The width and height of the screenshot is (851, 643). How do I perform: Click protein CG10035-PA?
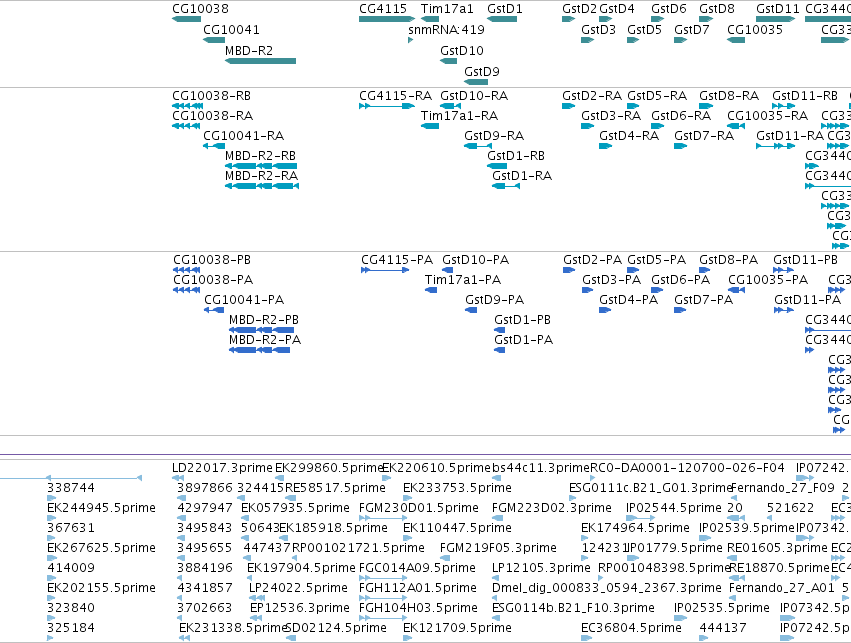click(x=736, y=290)
